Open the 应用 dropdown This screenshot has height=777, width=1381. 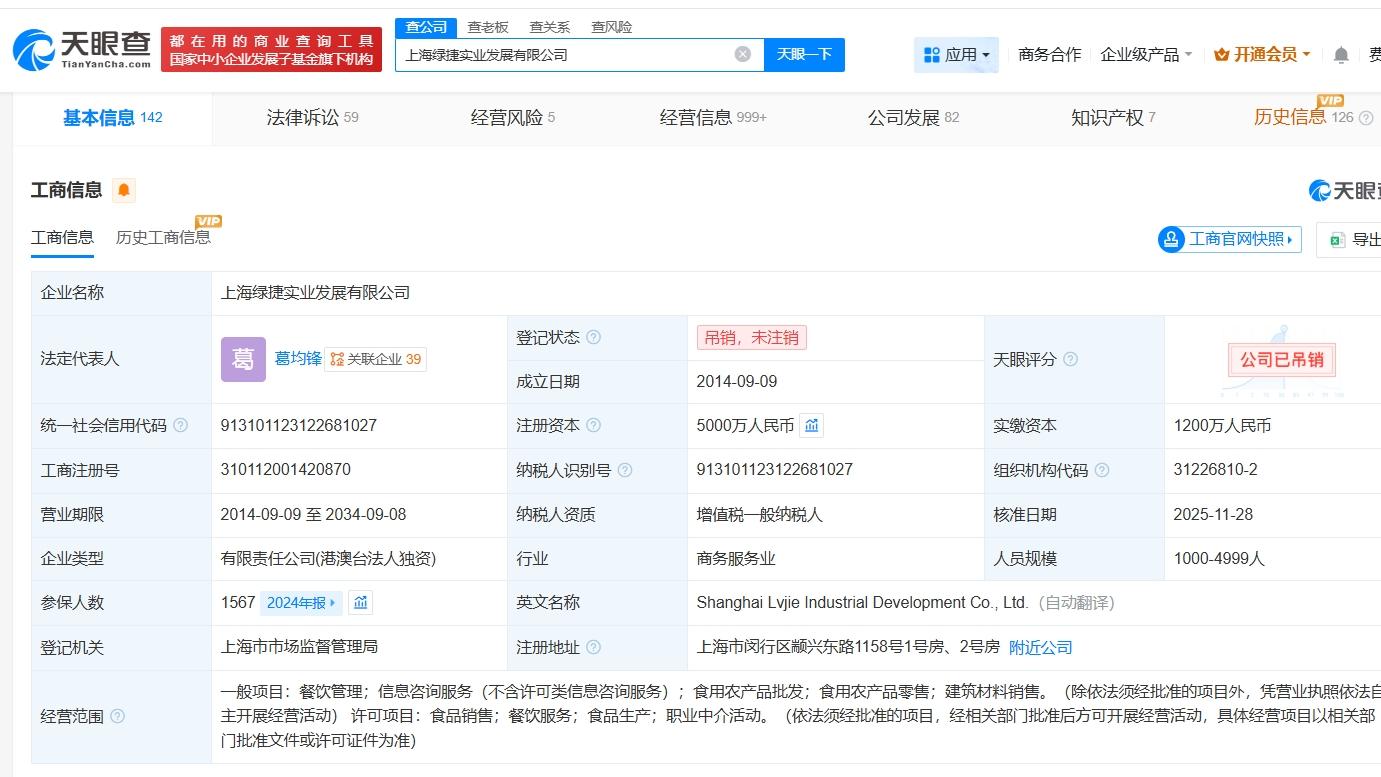pyautogui.click(x=955, y=55)
